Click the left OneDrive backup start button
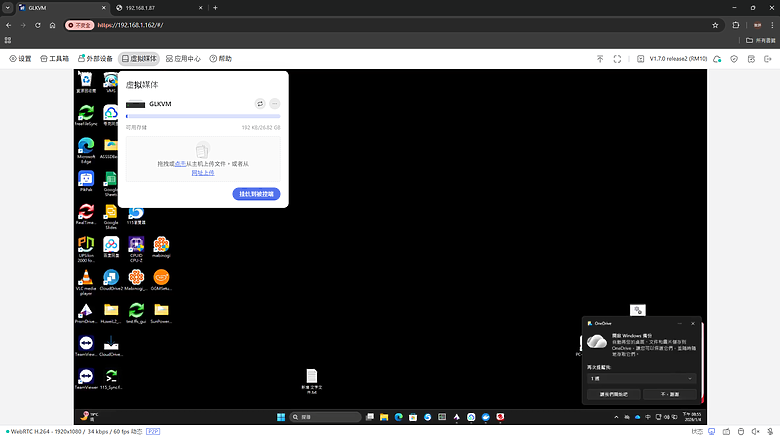The height and width of the screenshot is (438, 780). point(613,394)
